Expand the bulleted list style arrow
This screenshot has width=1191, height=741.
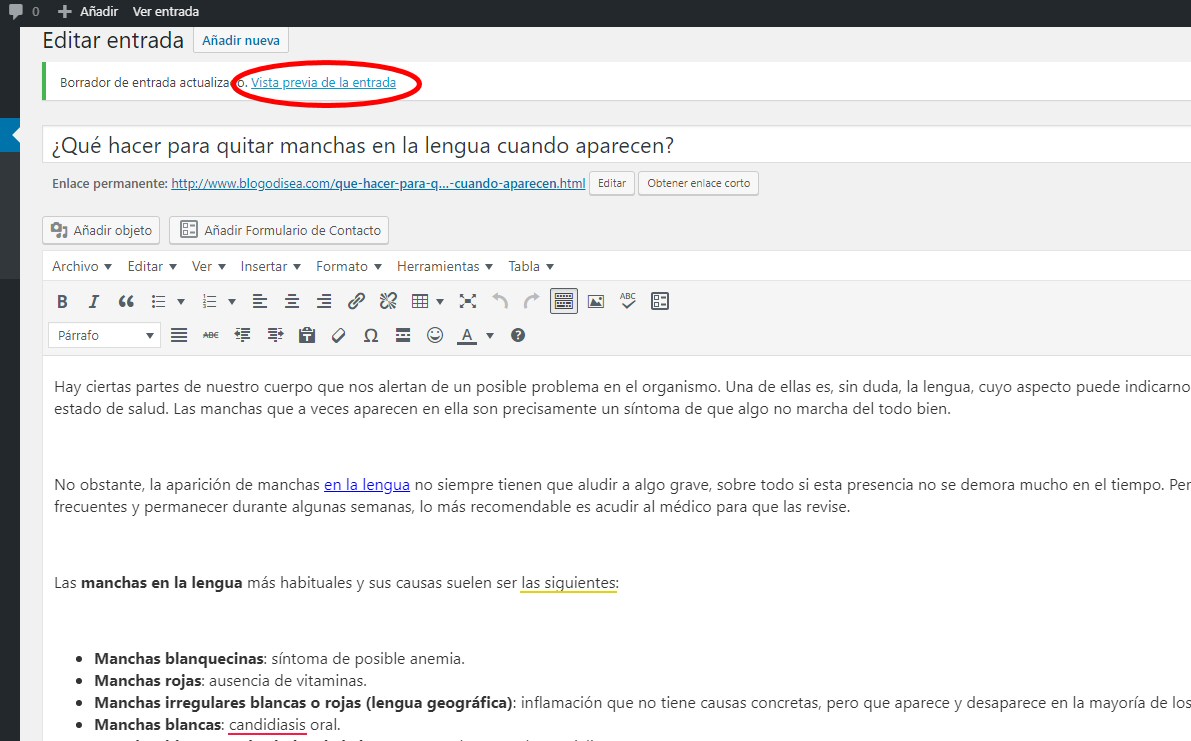(x=181, y=301)
